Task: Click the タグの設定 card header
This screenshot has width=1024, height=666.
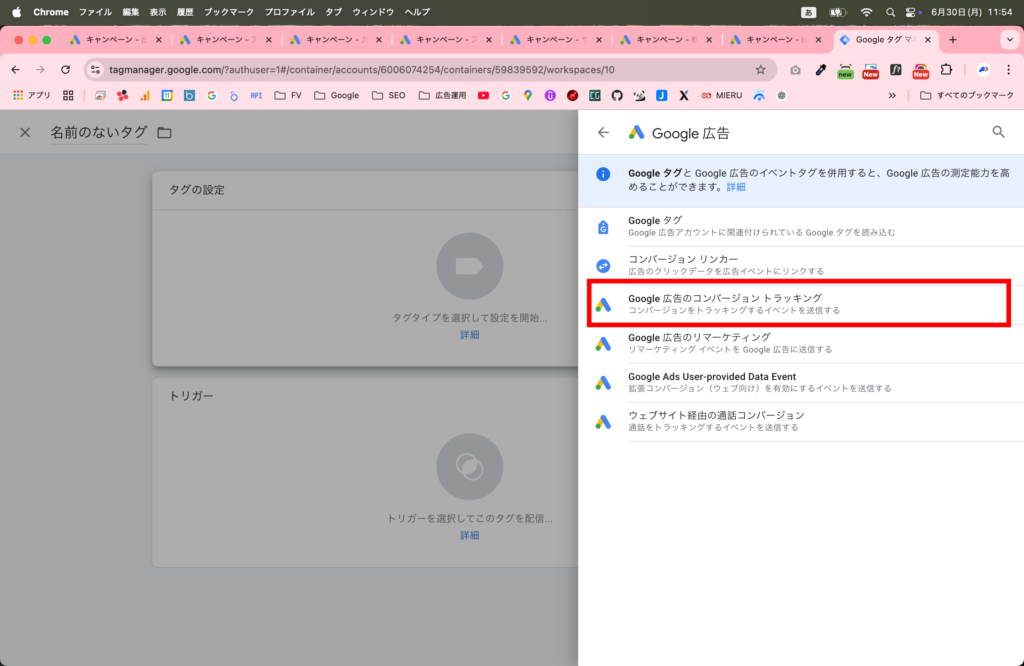Action: coord(365,190)
